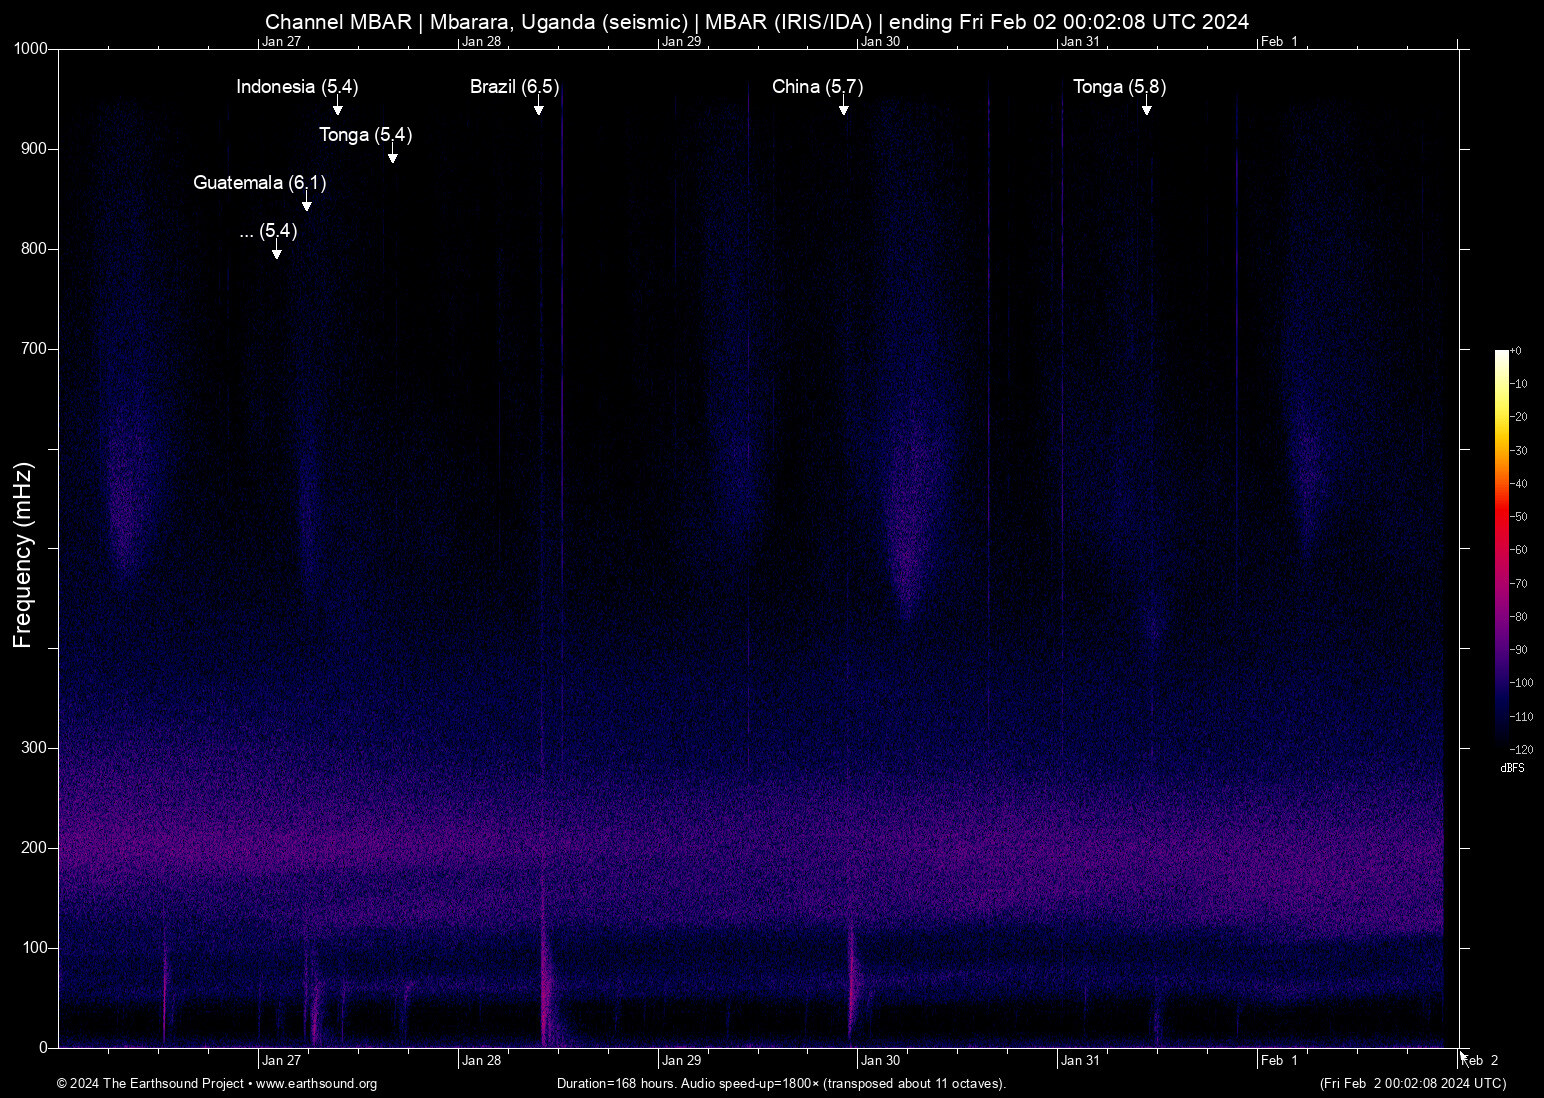Click the arrow marker below Guatemala (6.1)
The height and width of the screenshot is (1098, 1544).
(307, 204)
